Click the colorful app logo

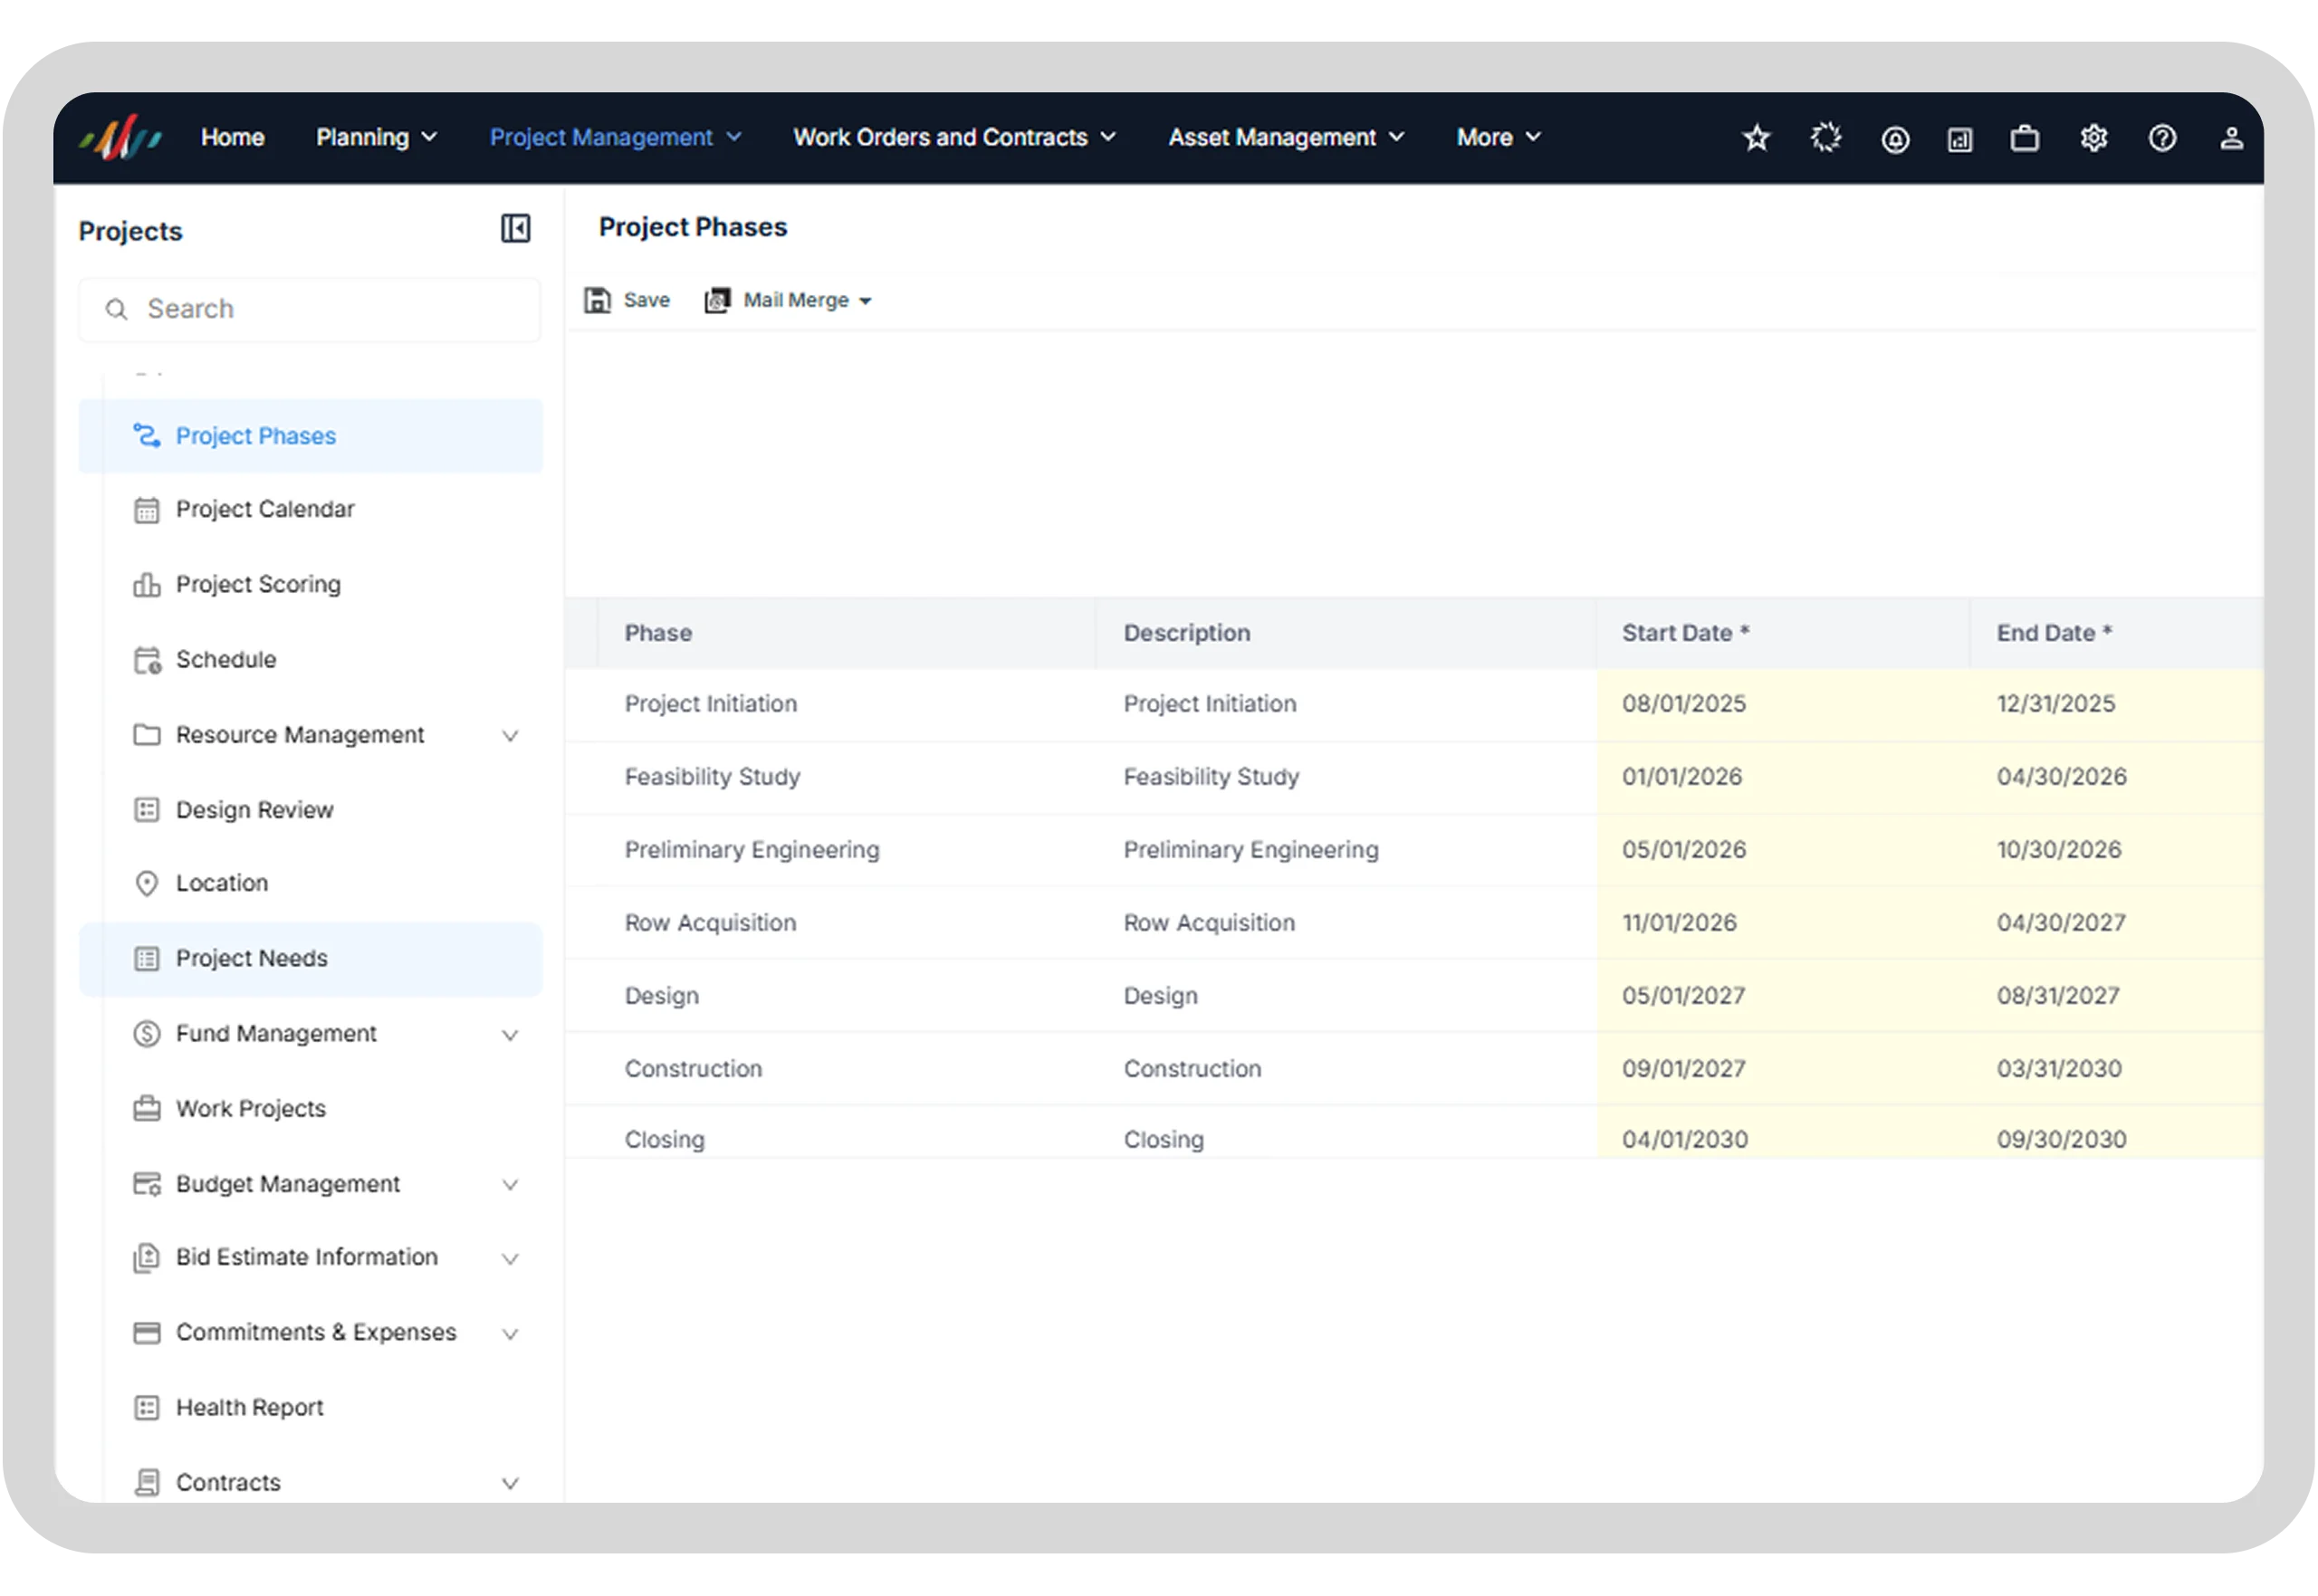tap(121, 137)
